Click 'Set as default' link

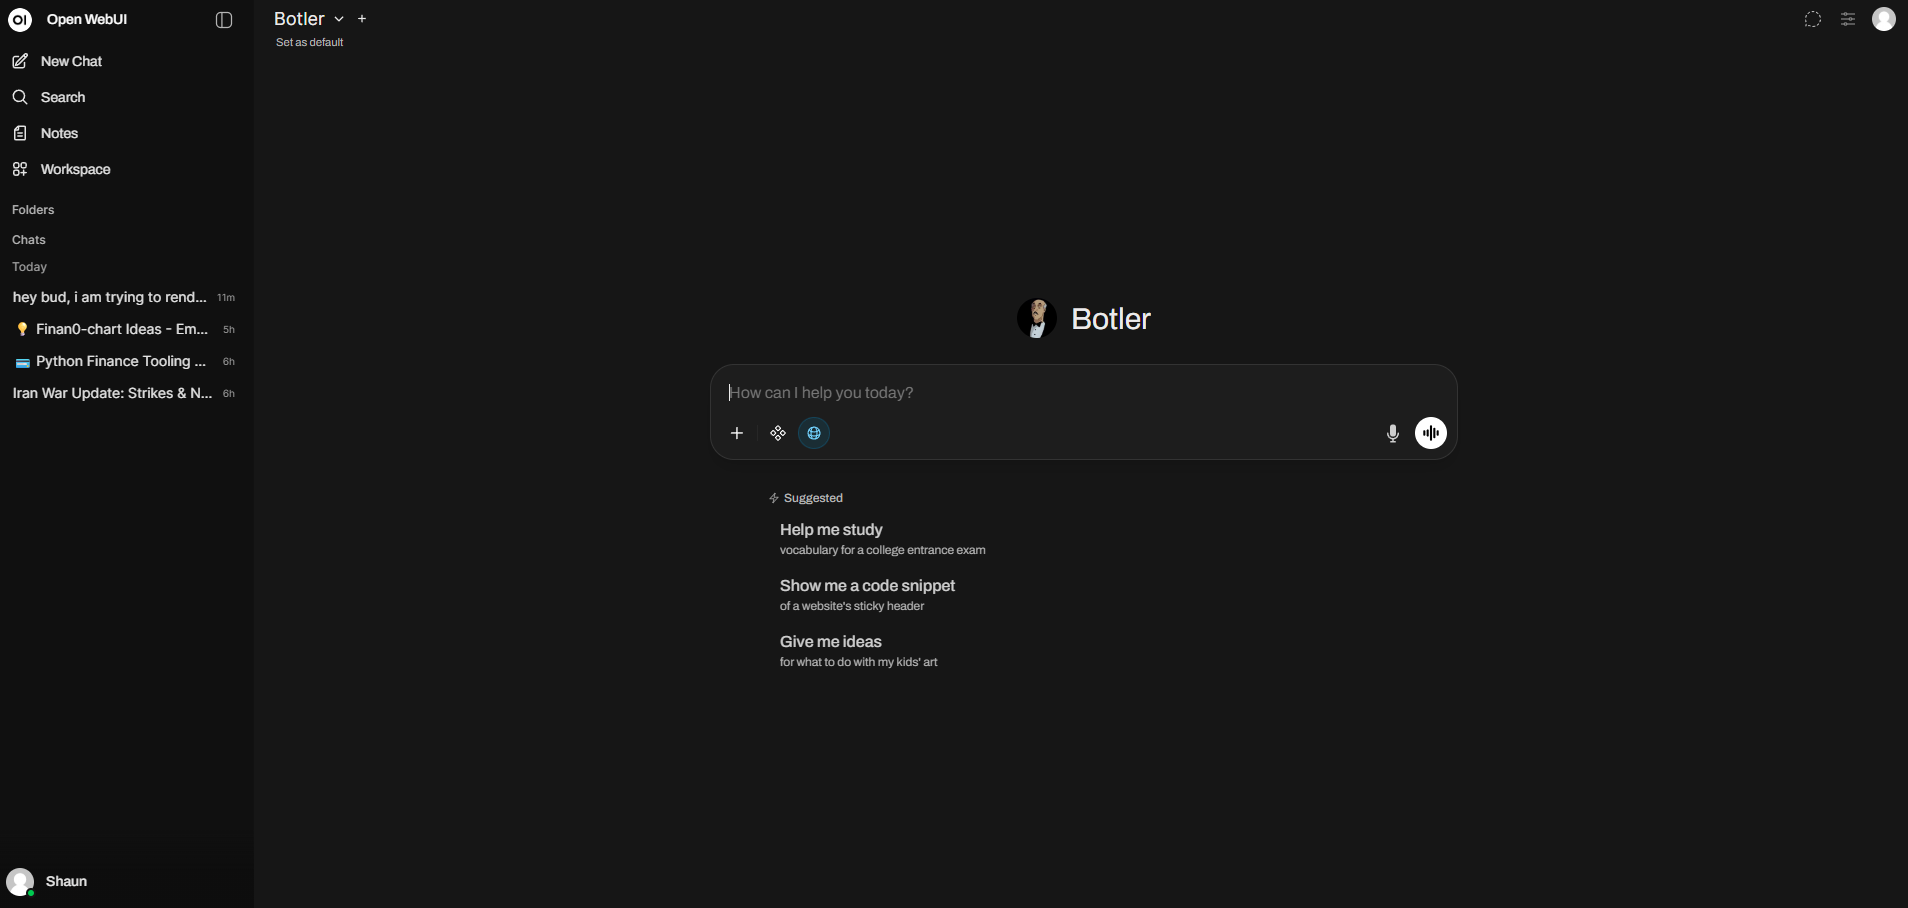(310, 42)
